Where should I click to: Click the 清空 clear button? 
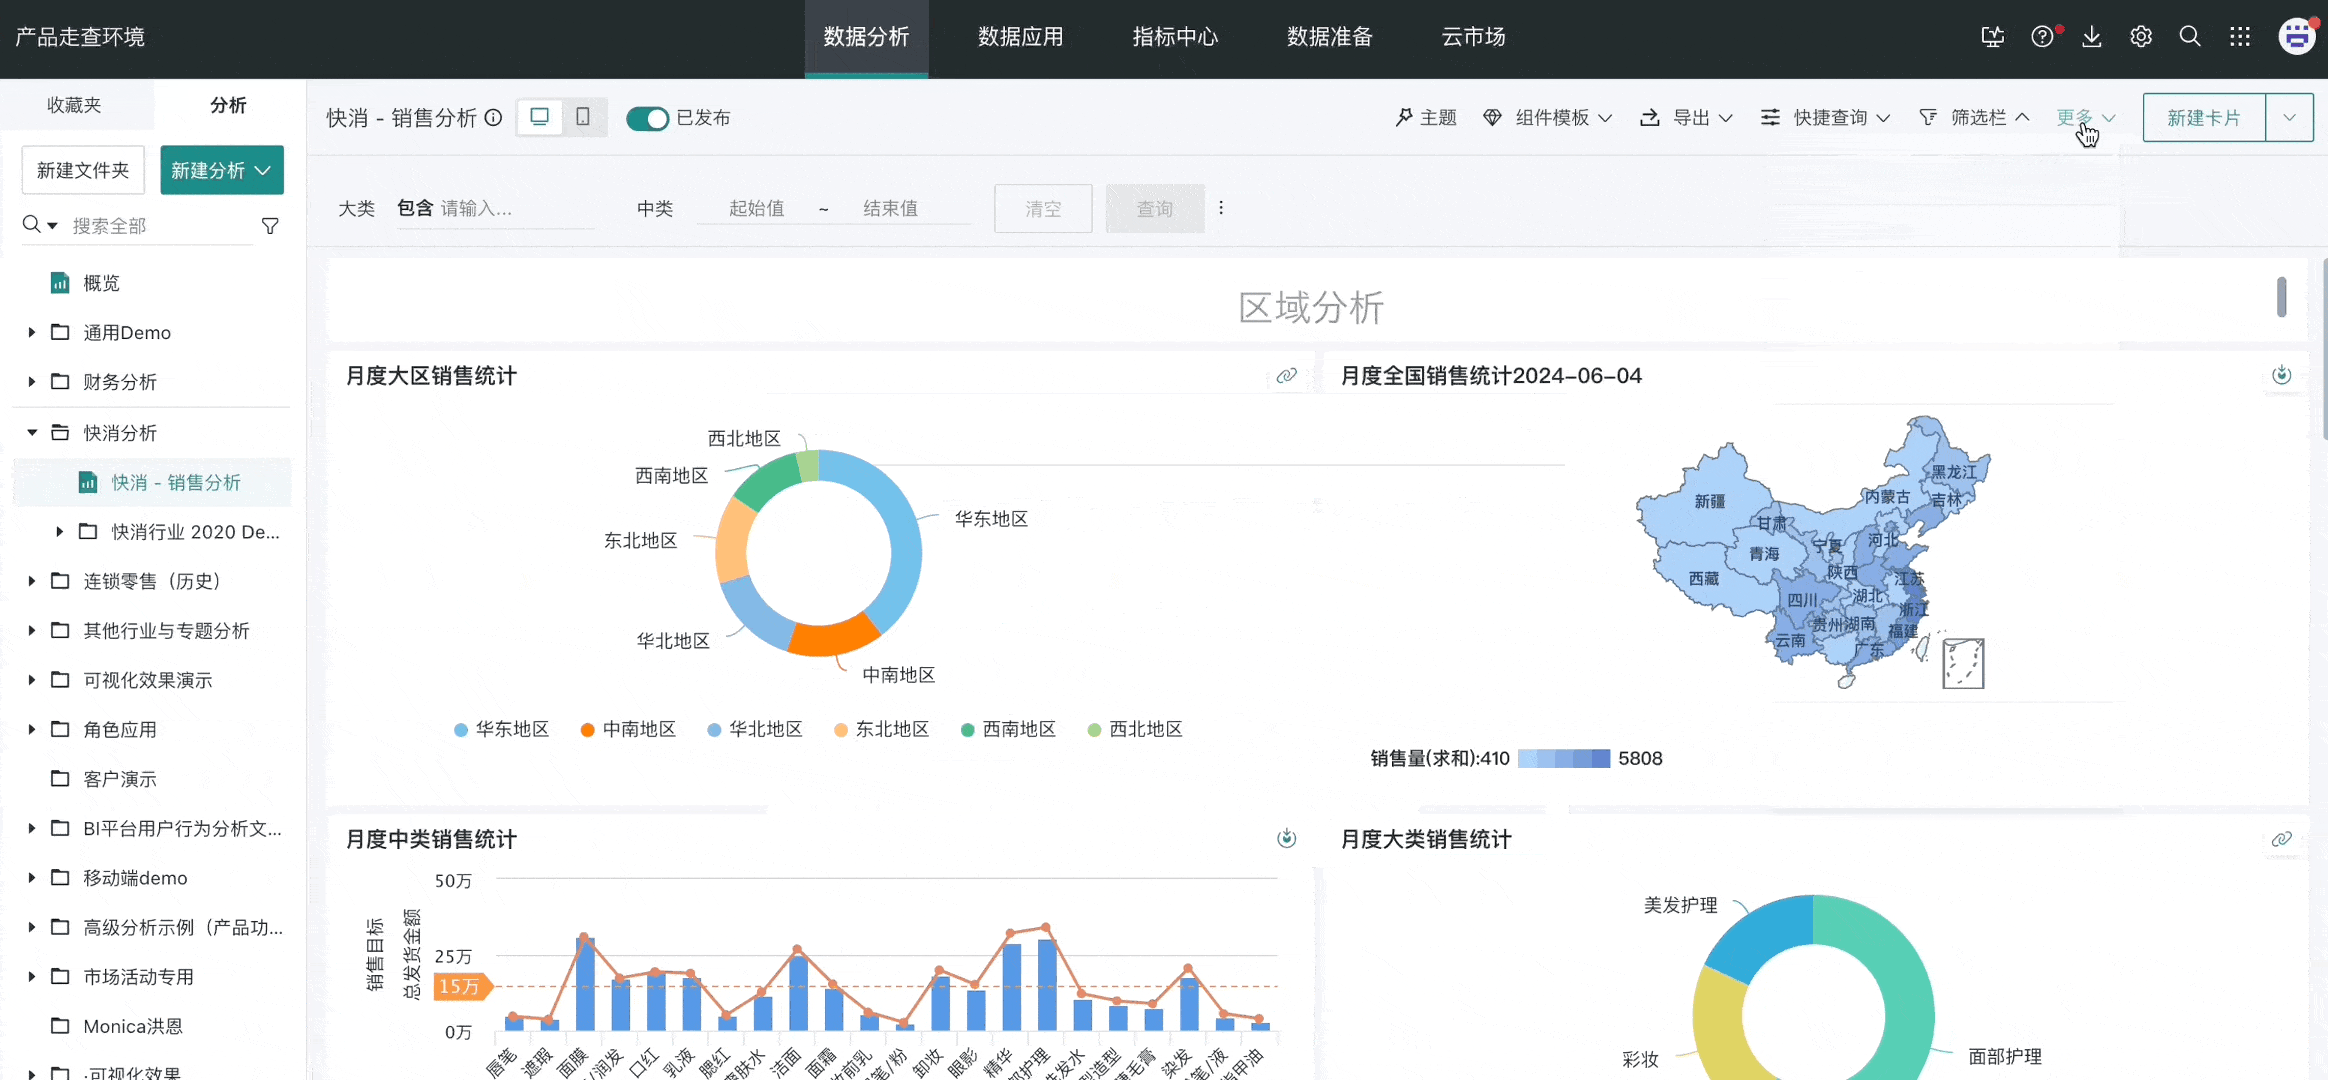pyautogui.click(x=1043, y=209)
